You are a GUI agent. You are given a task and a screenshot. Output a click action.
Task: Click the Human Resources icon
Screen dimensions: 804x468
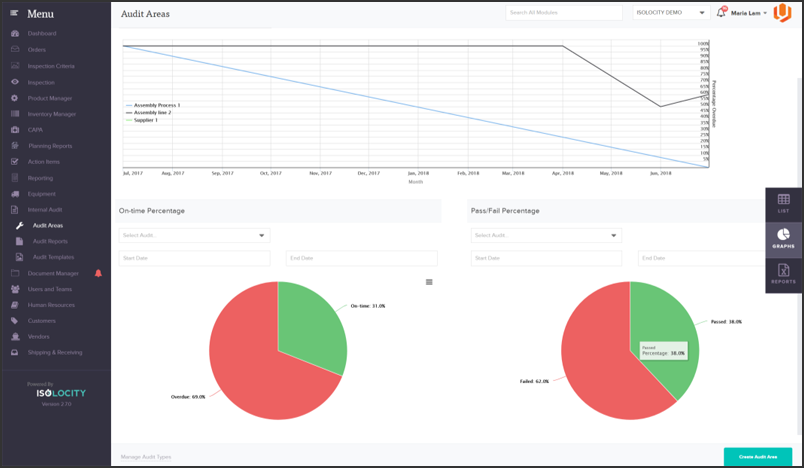(x=15, y=305)
